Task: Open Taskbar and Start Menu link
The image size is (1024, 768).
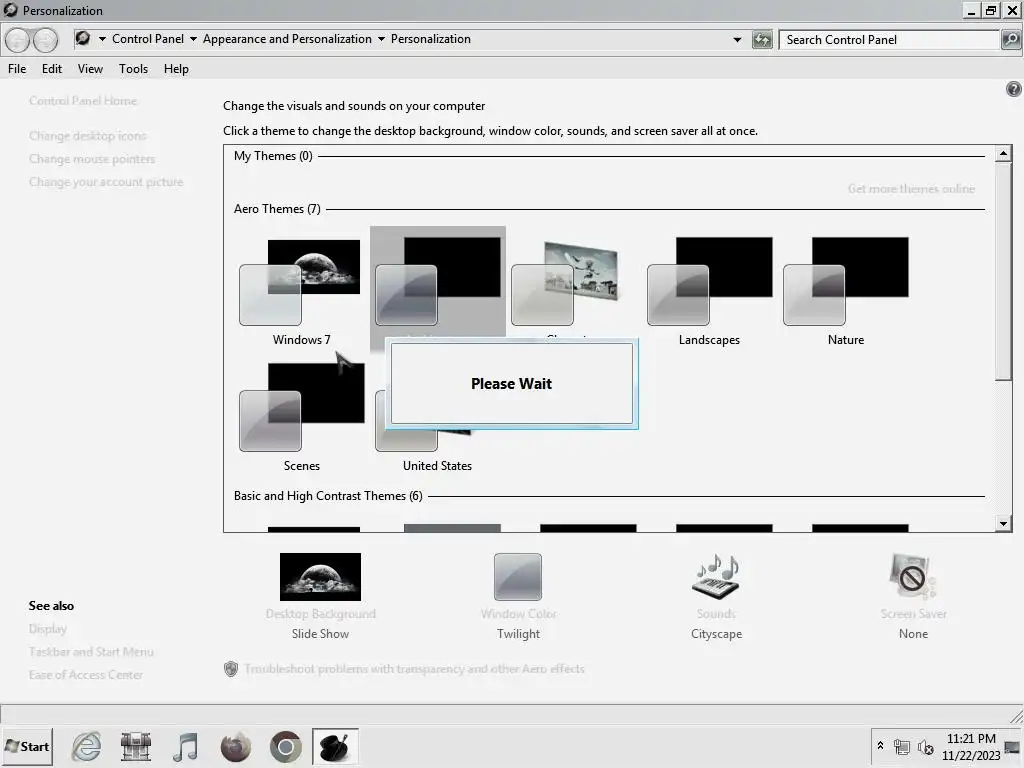Action: 91,652
